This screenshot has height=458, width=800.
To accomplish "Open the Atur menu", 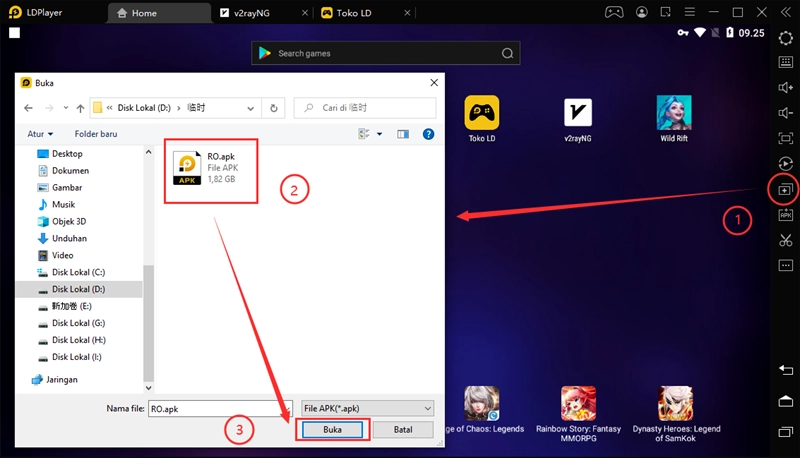I will [40, 134].
